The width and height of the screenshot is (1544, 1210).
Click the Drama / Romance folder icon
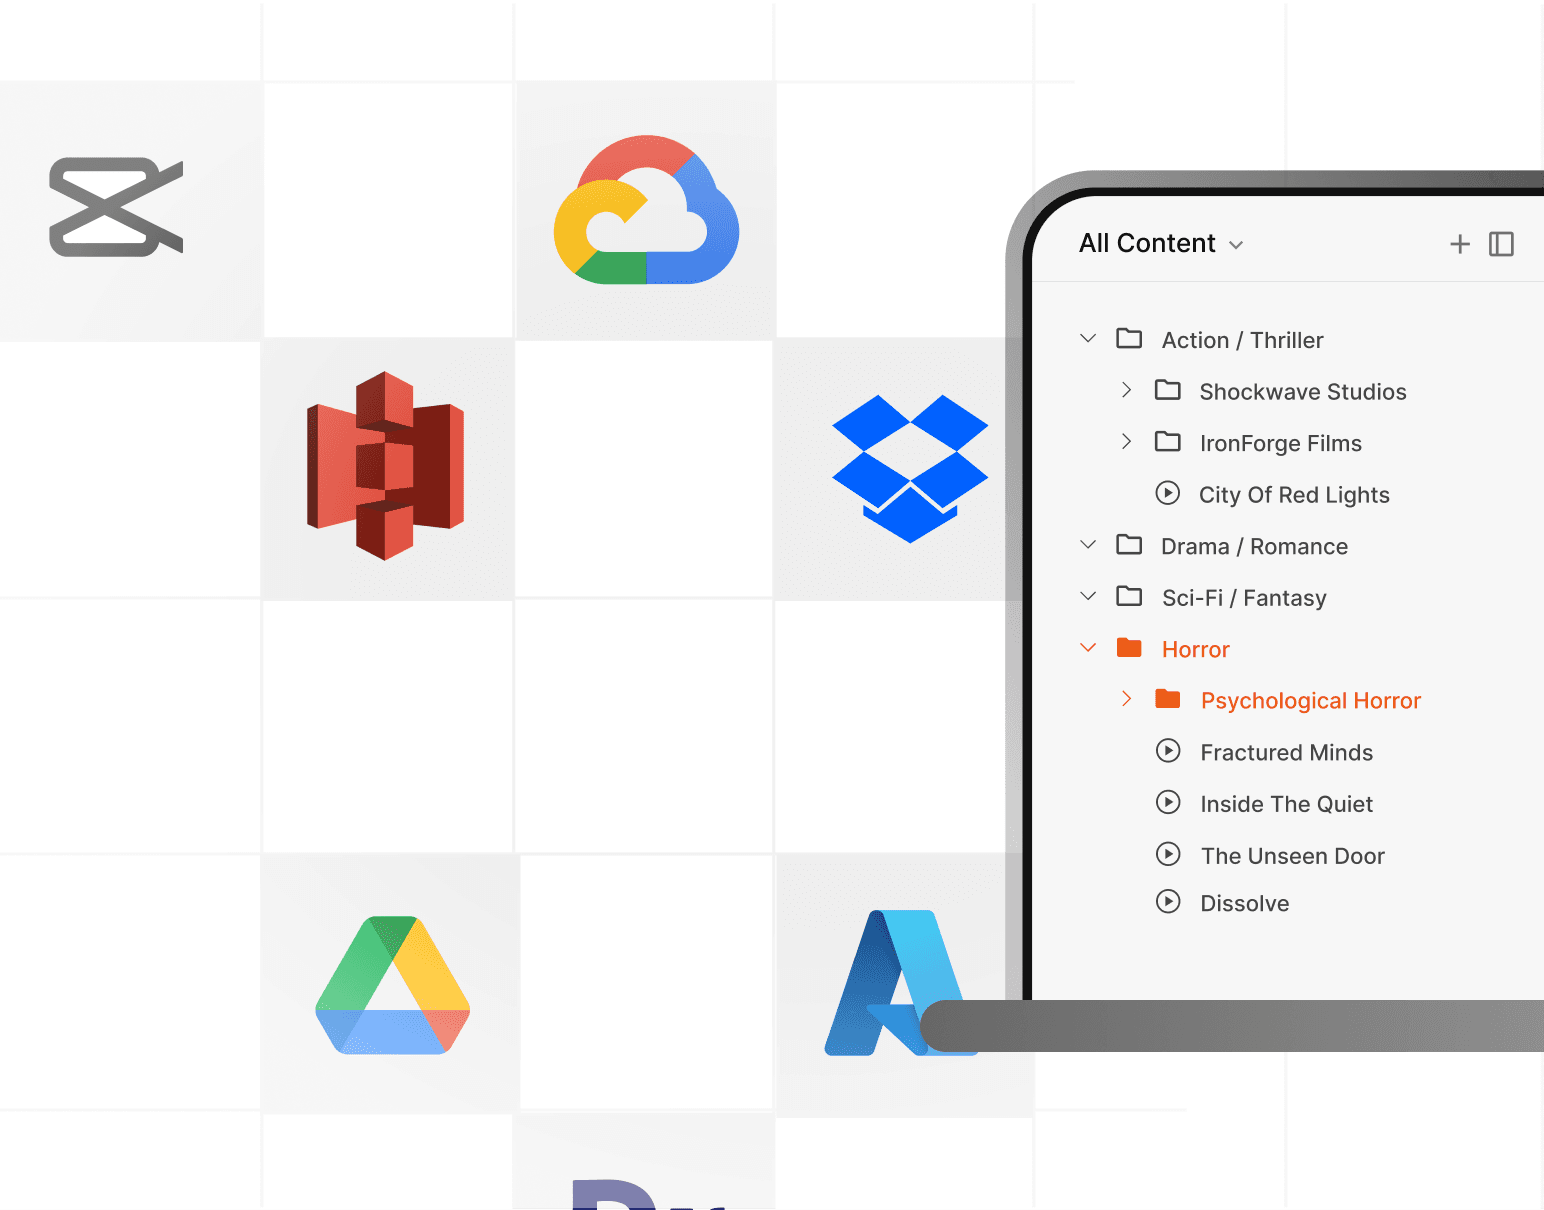(1129, 545)
